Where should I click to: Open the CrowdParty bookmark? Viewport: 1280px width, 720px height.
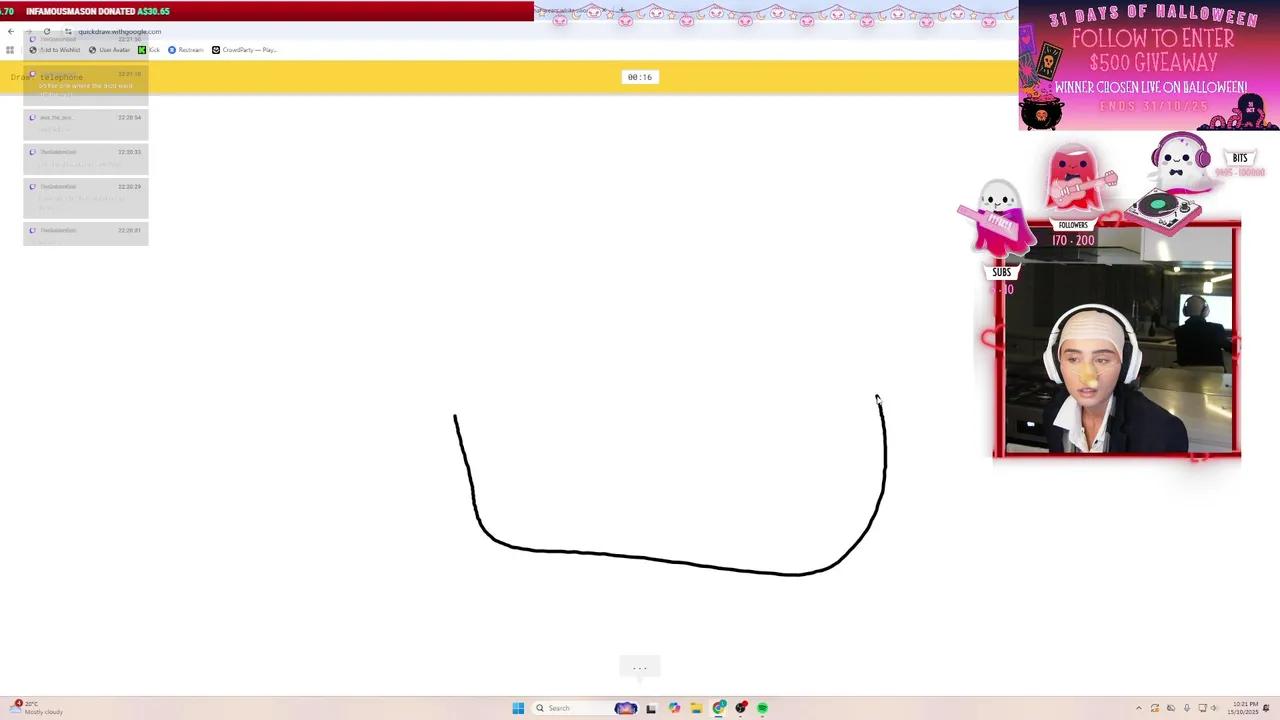click(244, 50)
